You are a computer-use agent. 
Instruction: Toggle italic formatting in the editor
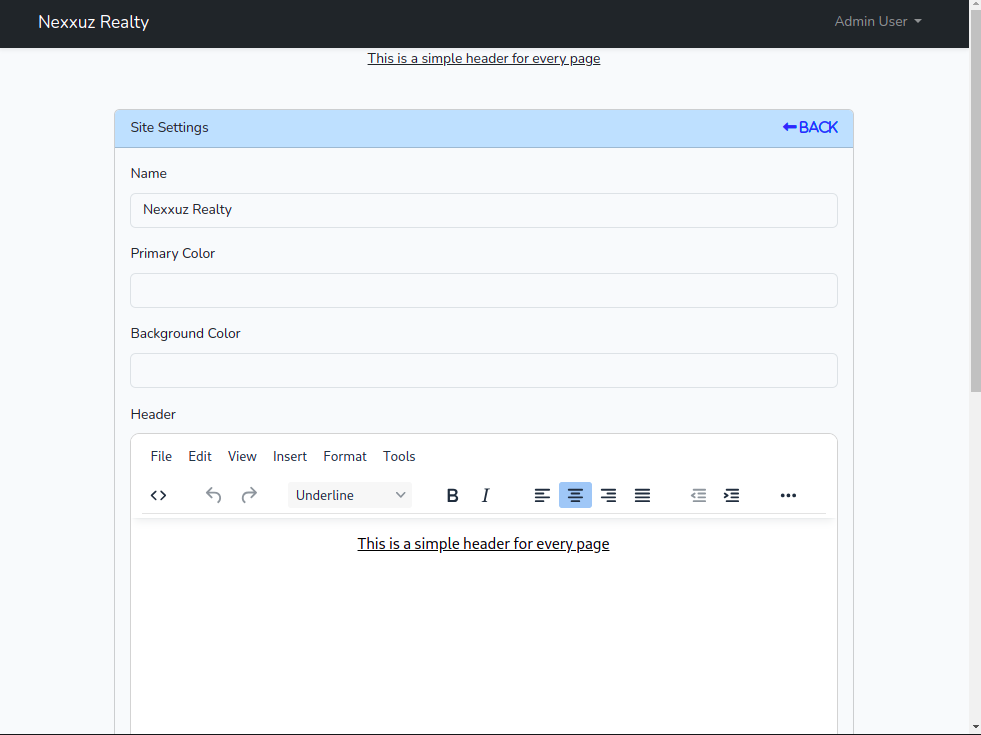point(486,495)
